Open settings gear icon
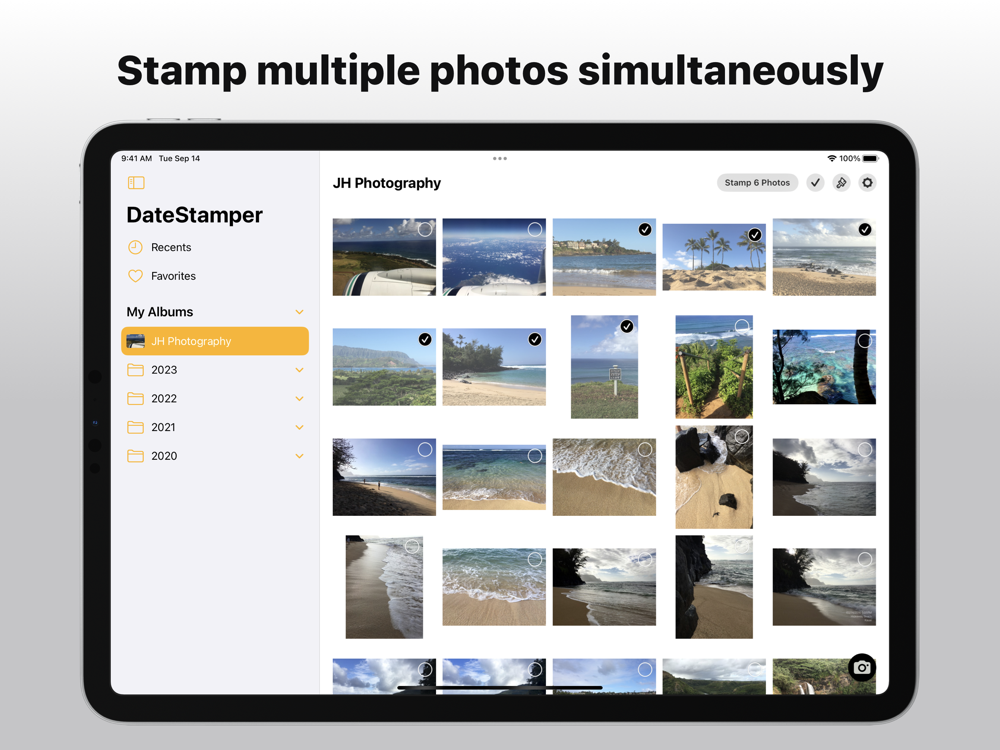Screen dimensions: 1000x750 click(x=867, y=183)
